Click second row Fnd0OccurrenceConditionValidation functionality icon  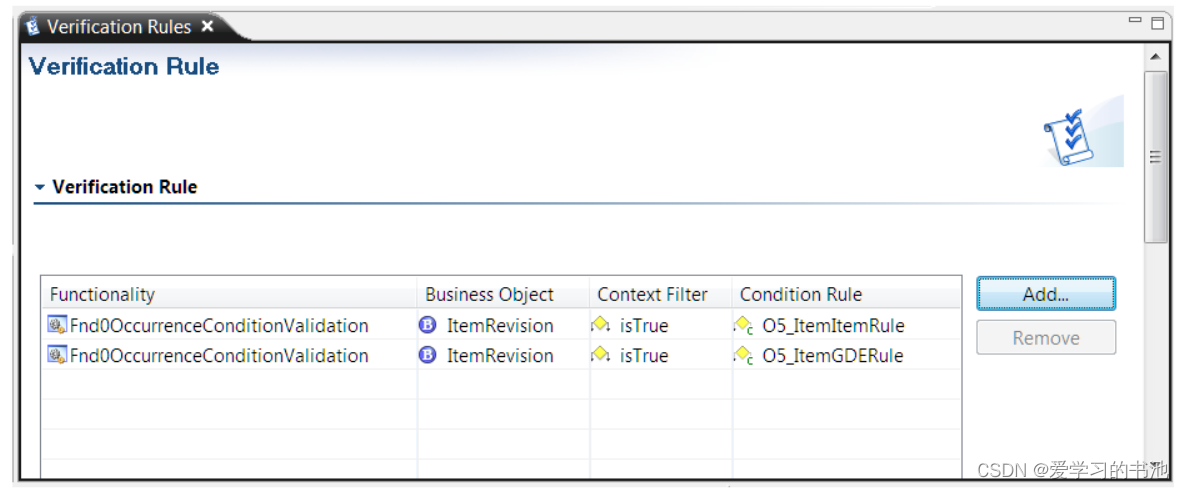57,355
